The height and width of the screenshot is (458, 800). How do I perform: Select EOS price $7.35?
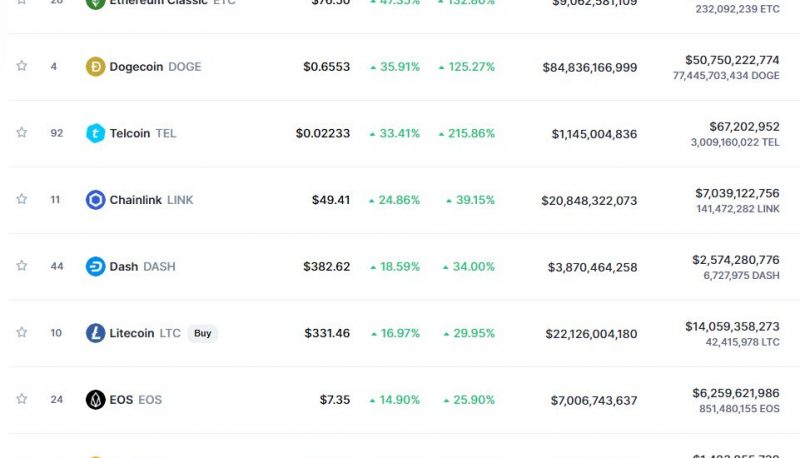(x=335, y=400)
